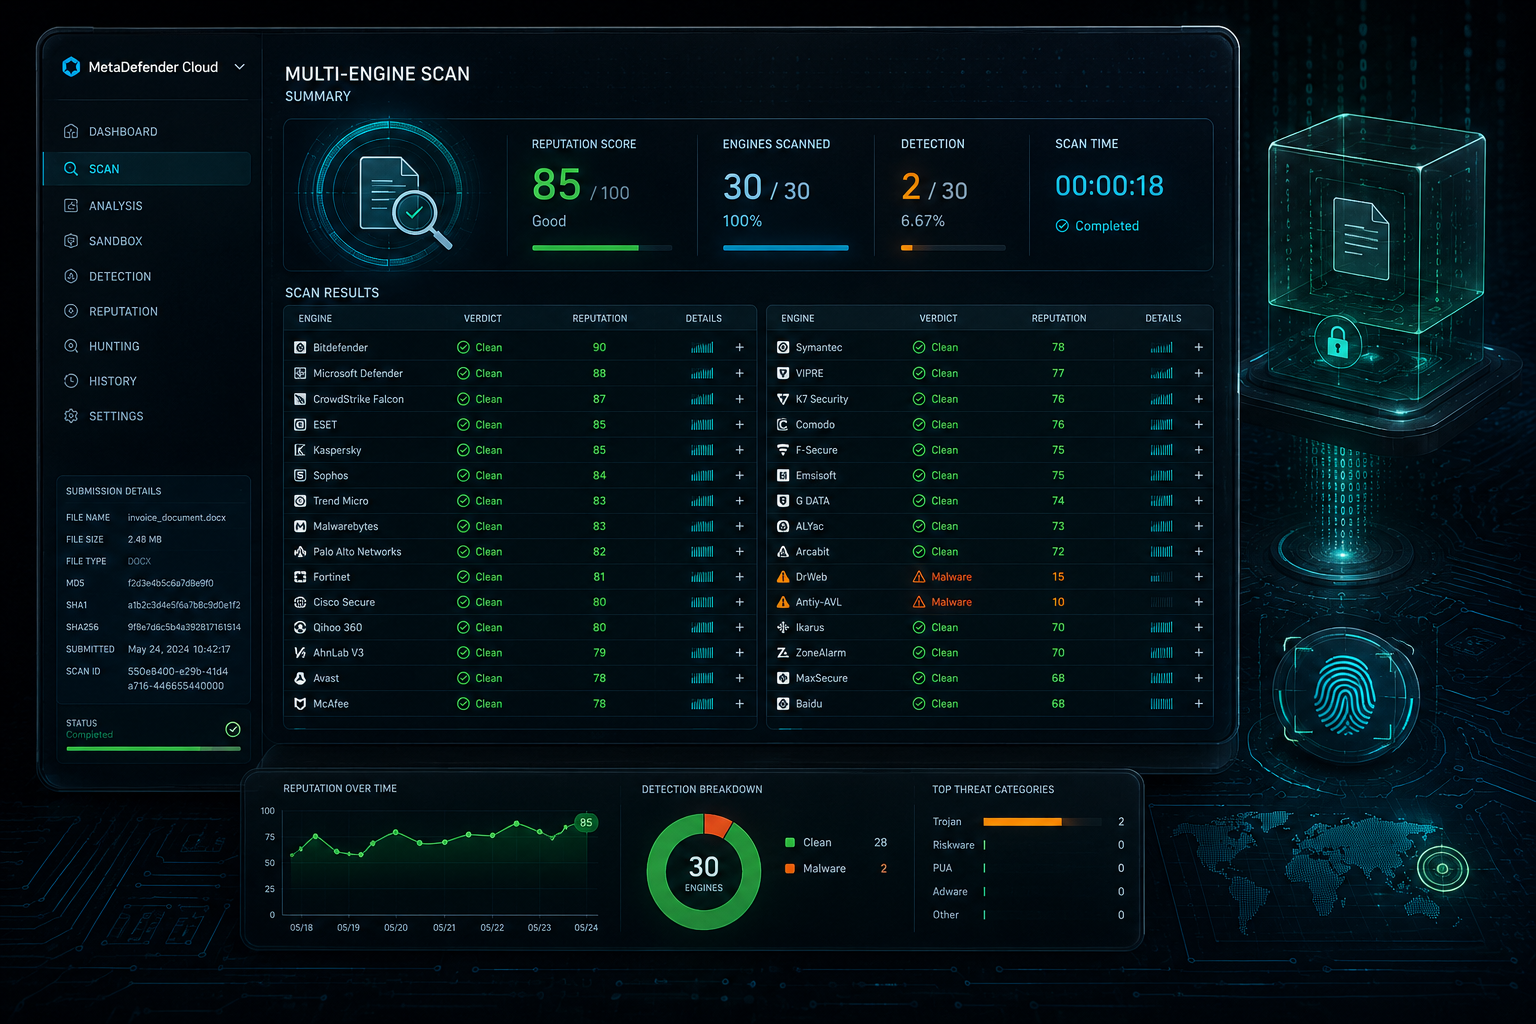Click the K7 Security engine icon
1536x1024 pixels.
[783, 399]
